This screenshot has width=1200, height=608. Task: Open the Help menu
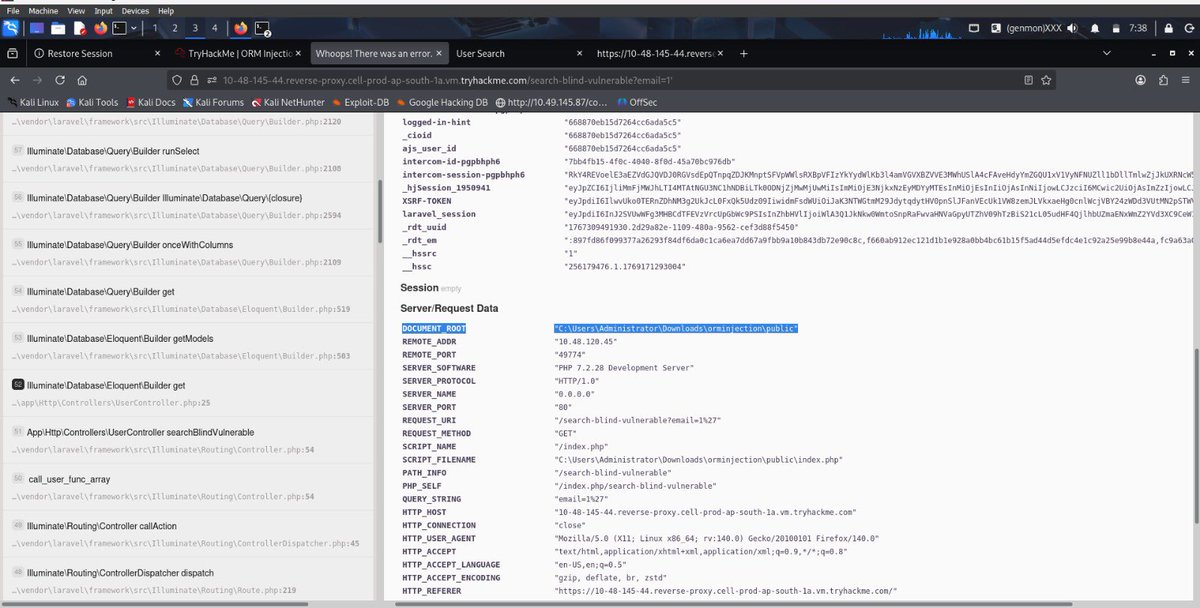(166, 10)
